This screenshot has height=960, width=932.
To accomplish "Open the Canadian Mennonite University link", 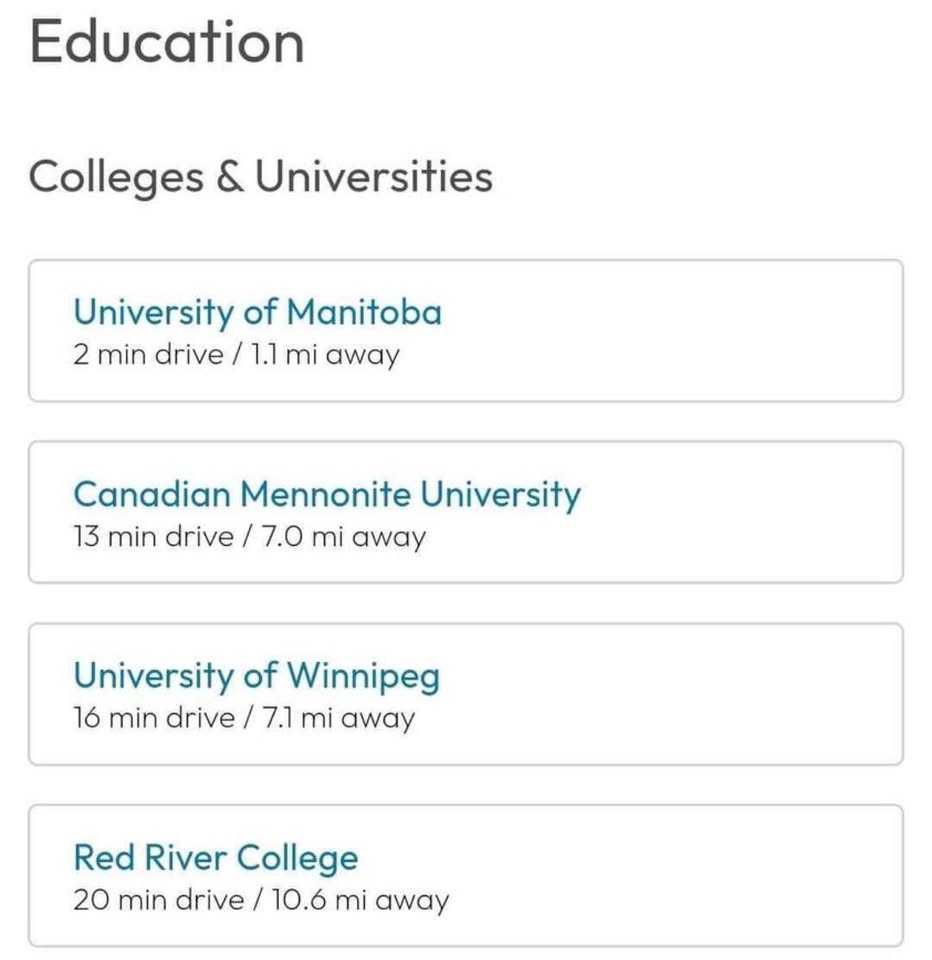I will click(326, 494).
